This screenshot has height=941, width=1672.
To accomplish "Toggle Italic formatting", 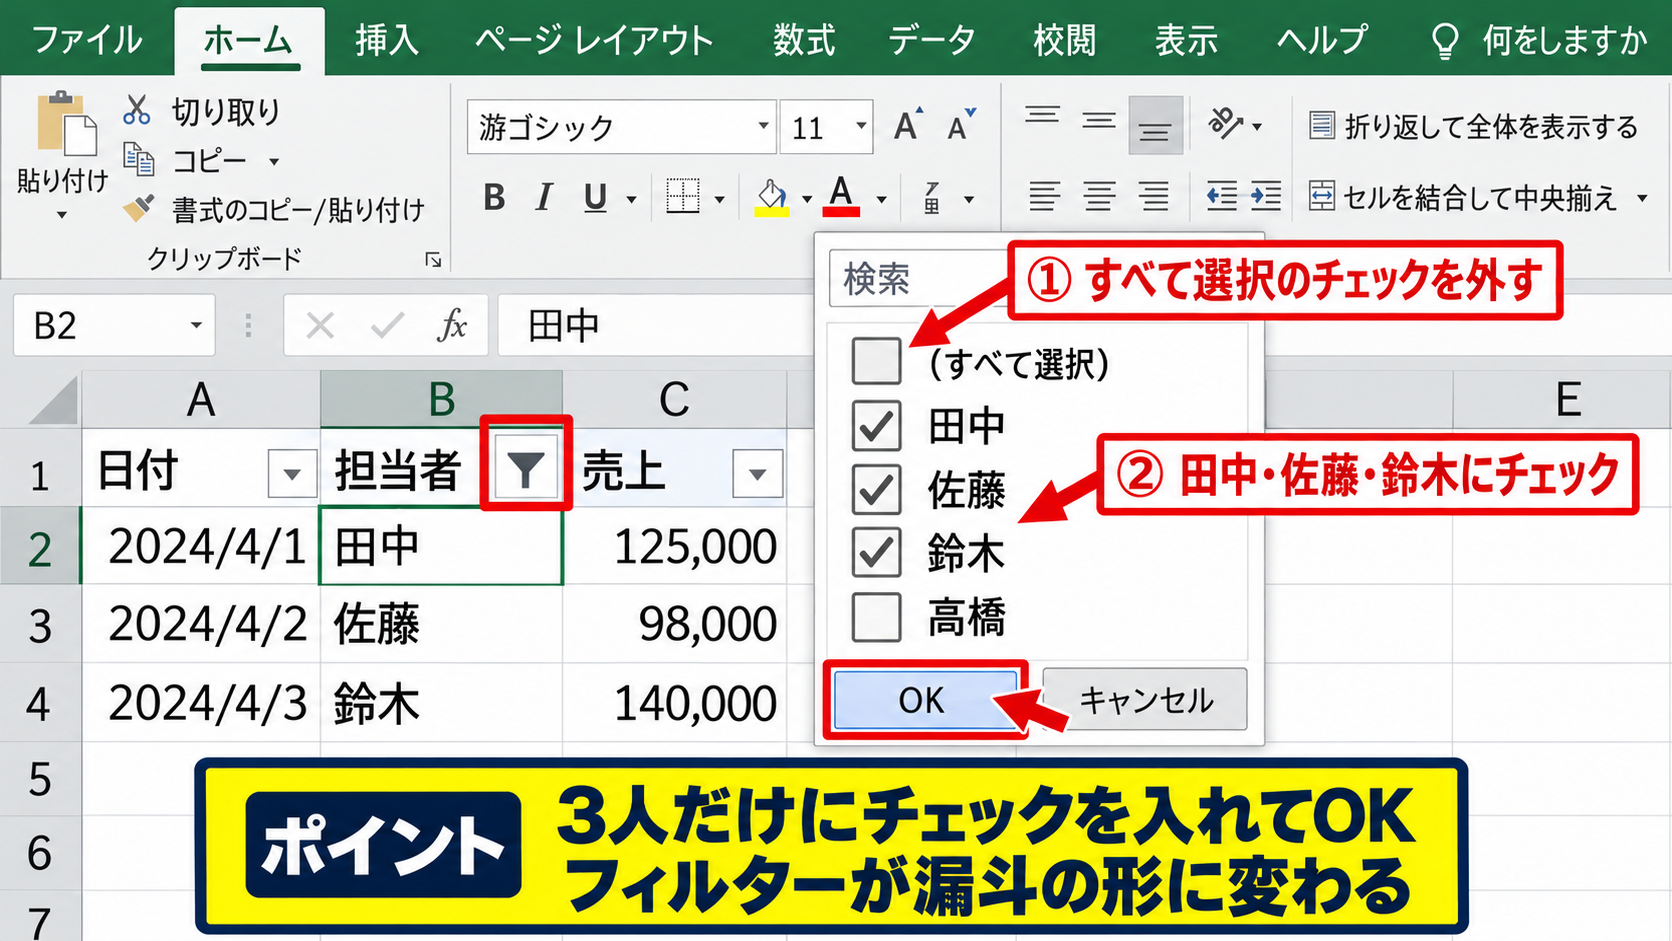I will tap(543, 198).
